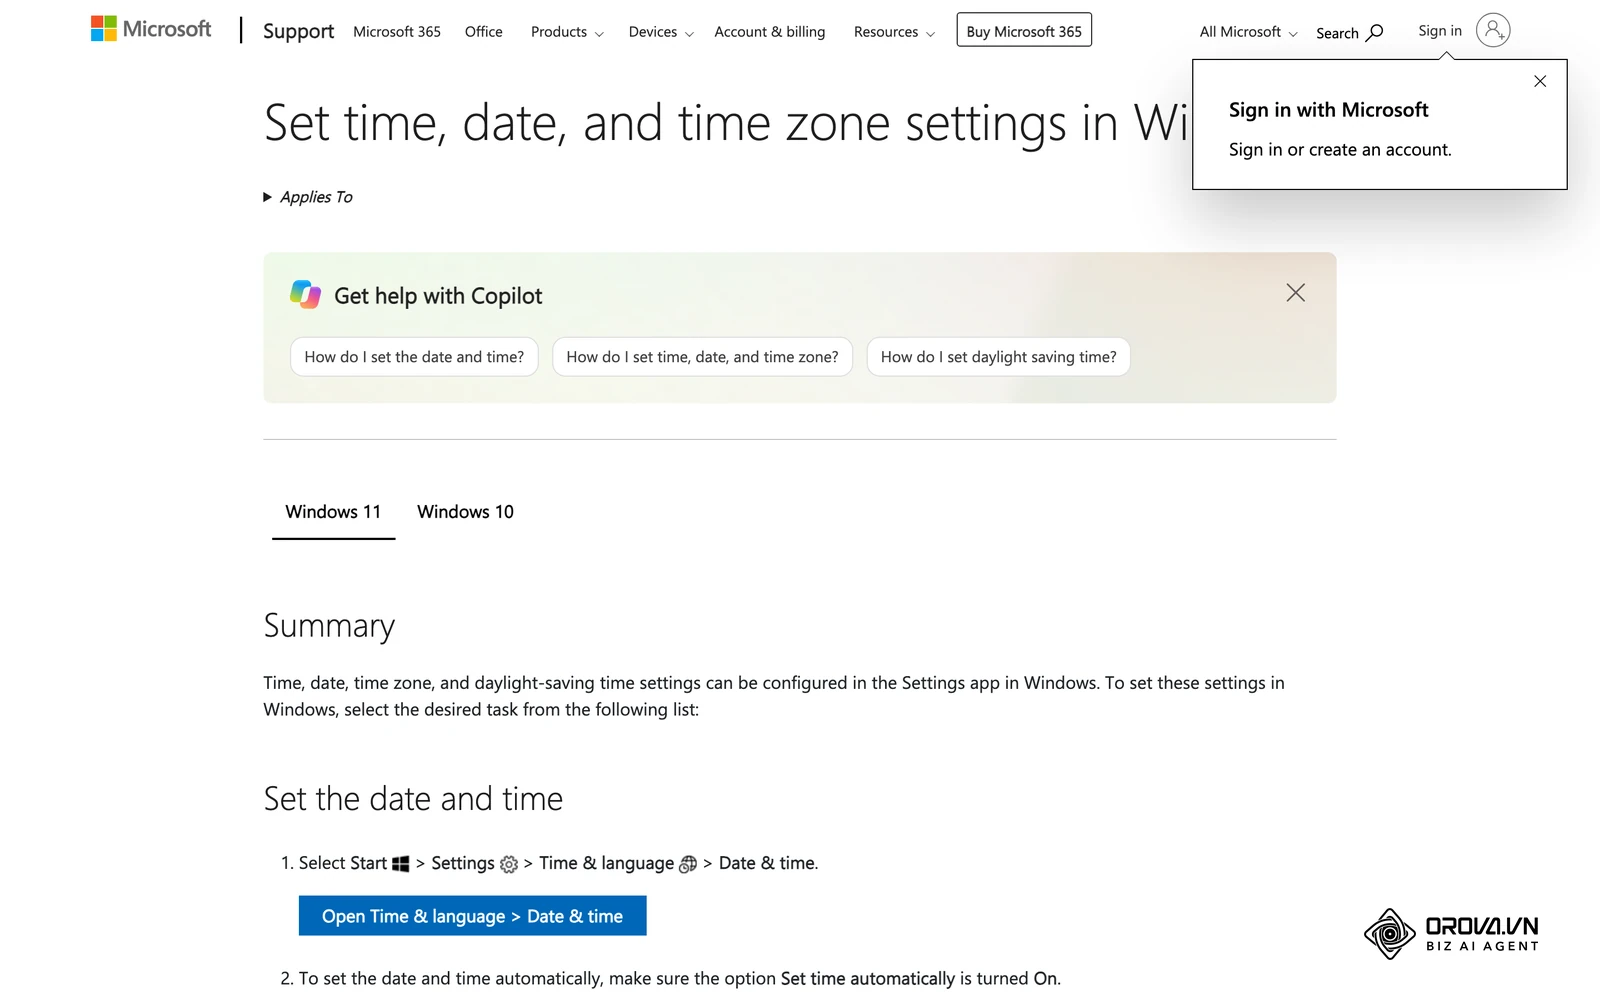The image size is (1600, 1000).
Task: Ask Copilot 'How do I set time, date, and time zone?'
Action: click(x=702, y=357)
